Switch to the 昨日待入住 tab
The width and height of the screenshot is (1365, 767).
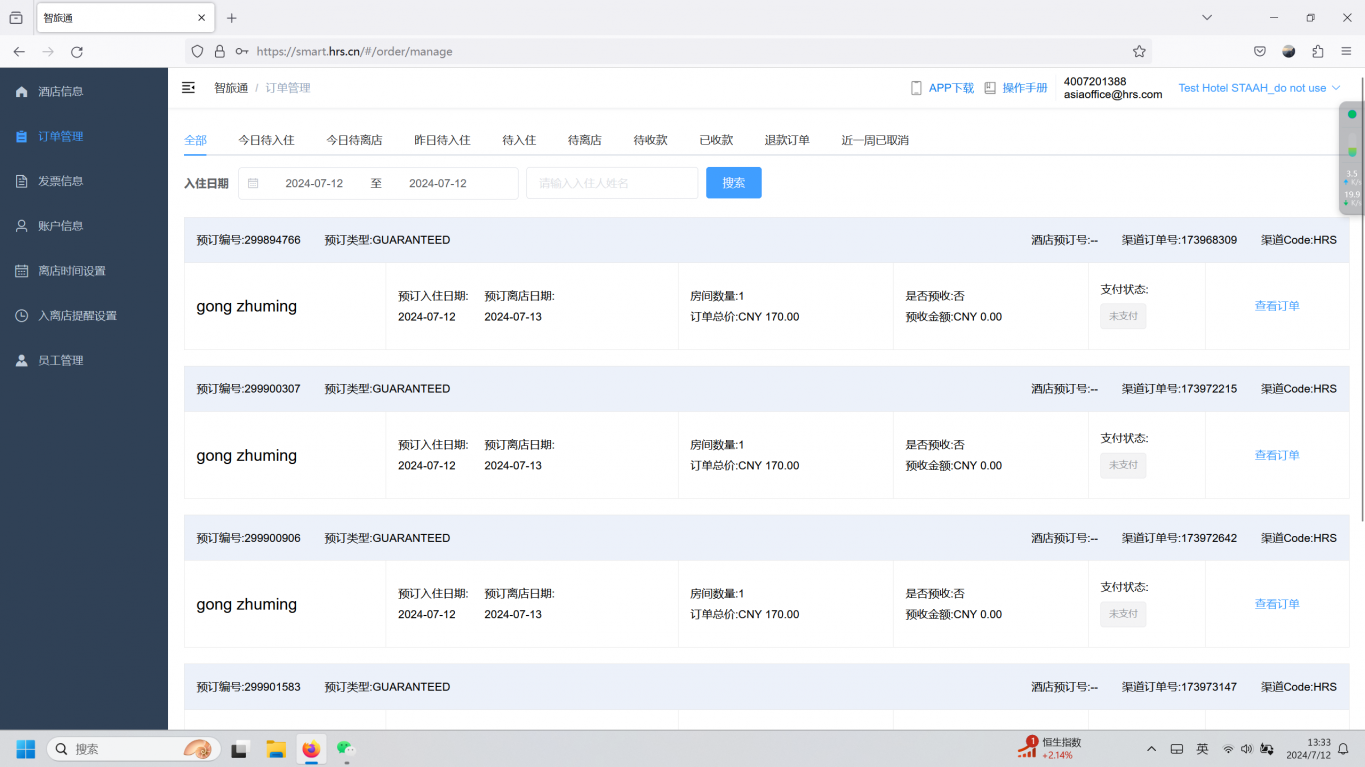click(442, 140)
